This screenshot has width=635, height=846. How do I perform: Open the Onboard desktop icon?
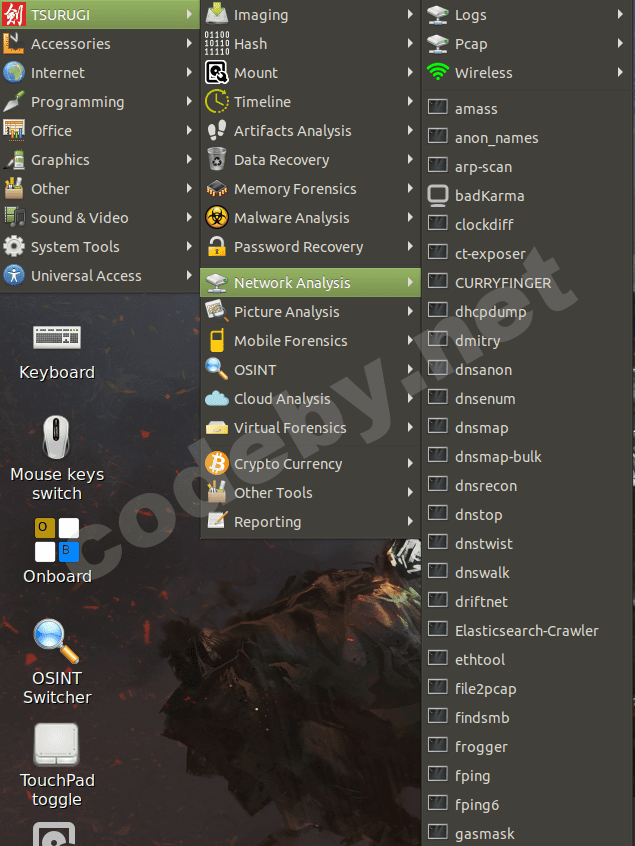[x=57, y=551]
